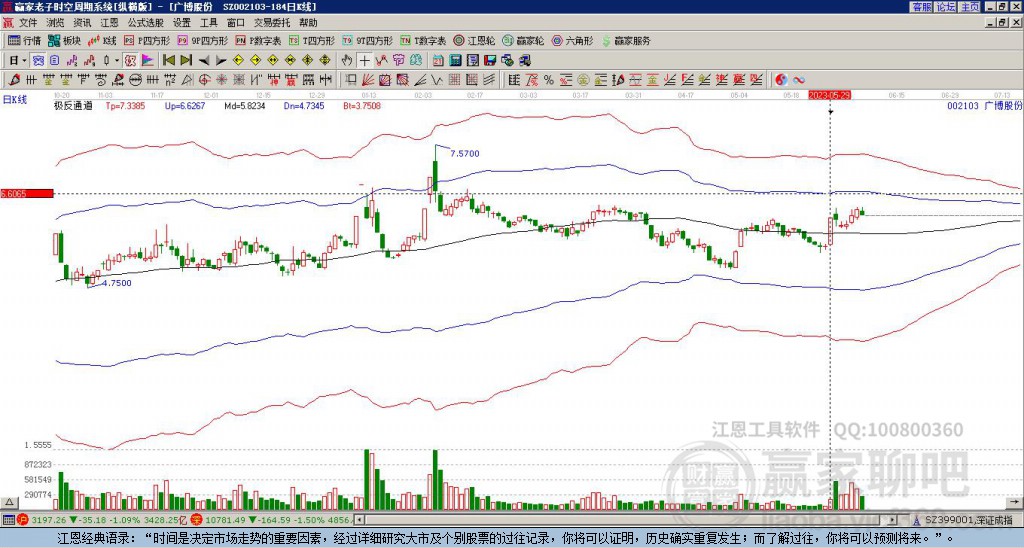Click the save floppy-disk icon
The image size is (1024, 548).
tap(490, 60)
